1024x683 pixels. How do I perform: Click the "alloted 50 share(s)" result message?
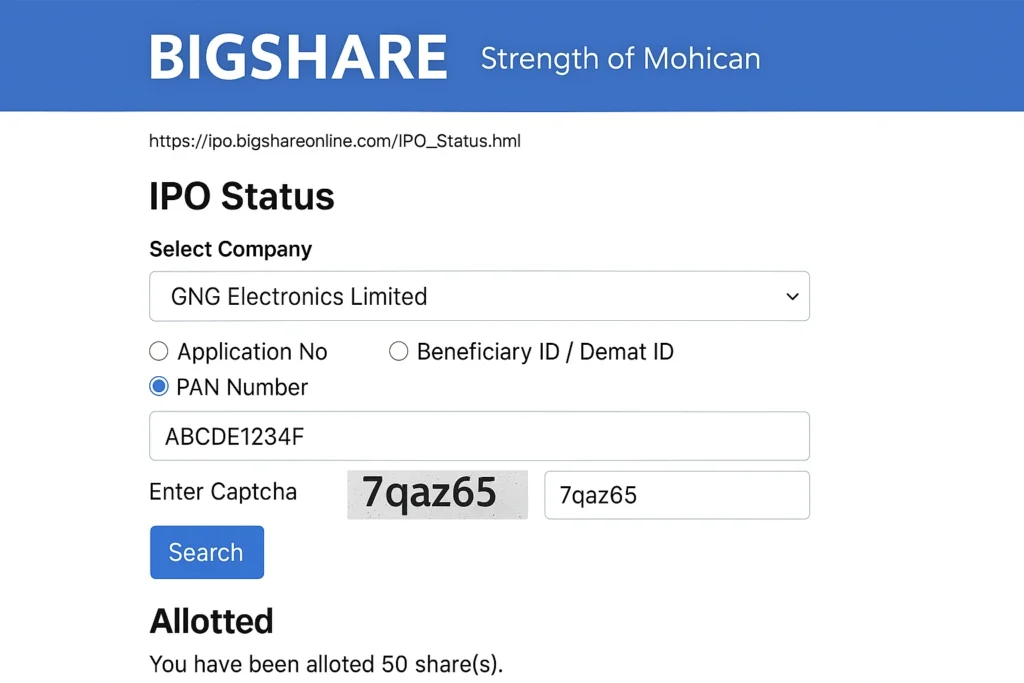point(326,664)
